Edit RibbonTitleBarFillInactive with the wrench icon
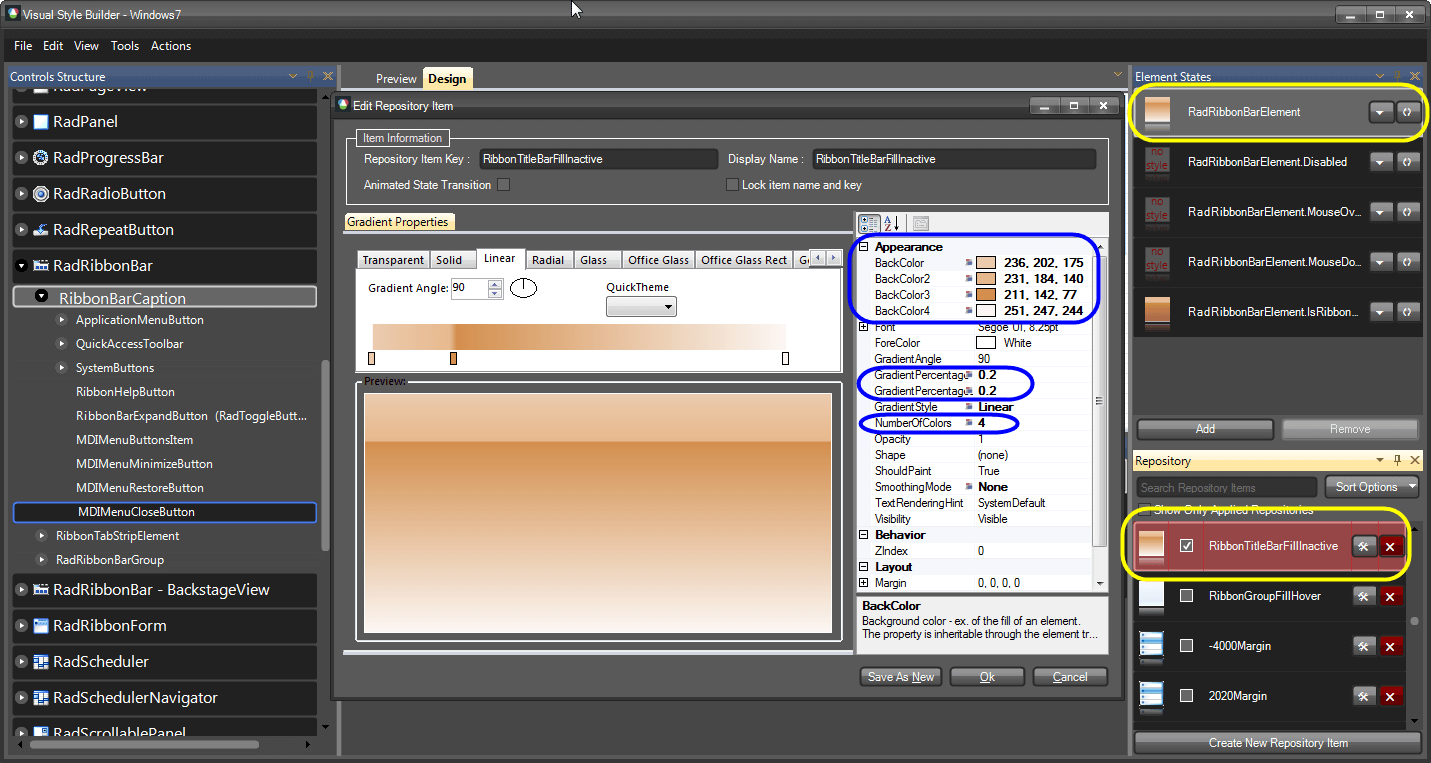This screenshot has height=763, width=1431. tap(1364, 546)
